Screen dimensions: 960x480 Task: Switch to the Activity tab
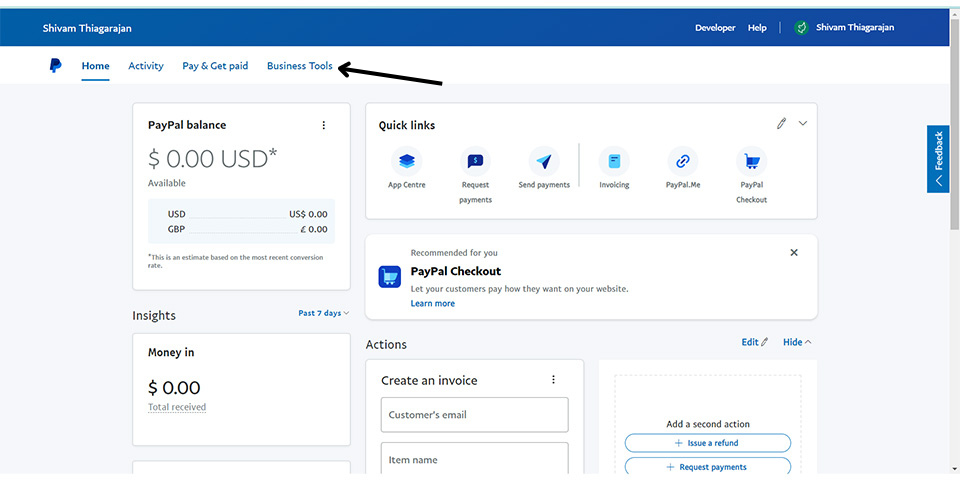(146, 66)
